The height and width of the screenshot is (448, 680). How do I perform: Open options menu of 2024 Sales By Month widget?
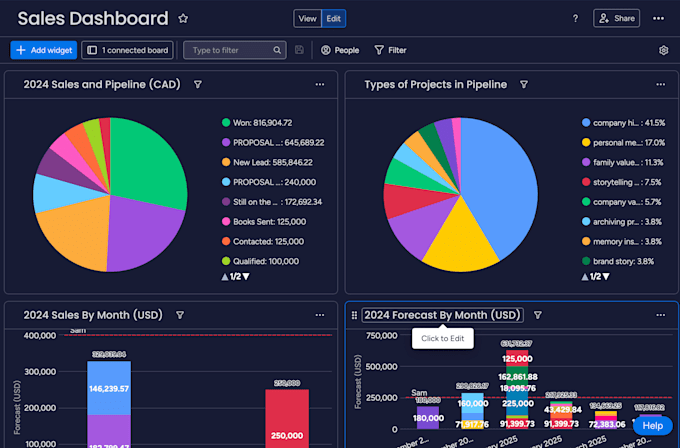pyautogui.click(x=320, y=315)
